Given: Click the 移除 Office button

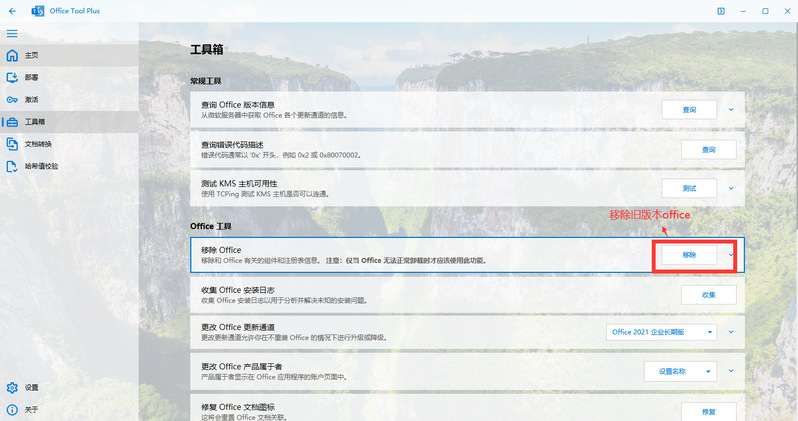Looking at the screenshot, I should click(689, 255).
